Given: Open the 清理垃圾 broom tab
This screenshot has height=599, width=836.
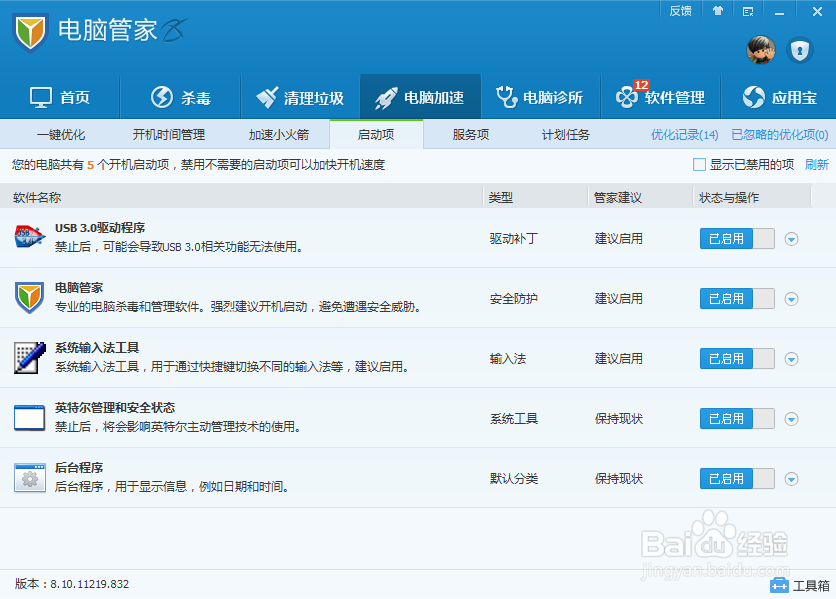Looking at the screenshot, I should (300, 98).
